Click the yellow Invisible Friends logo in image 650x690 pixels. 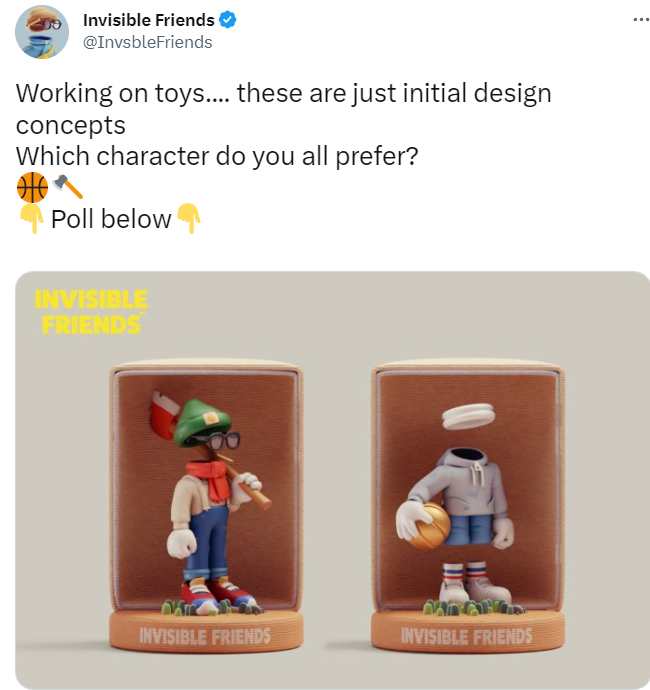click(91, 312)
